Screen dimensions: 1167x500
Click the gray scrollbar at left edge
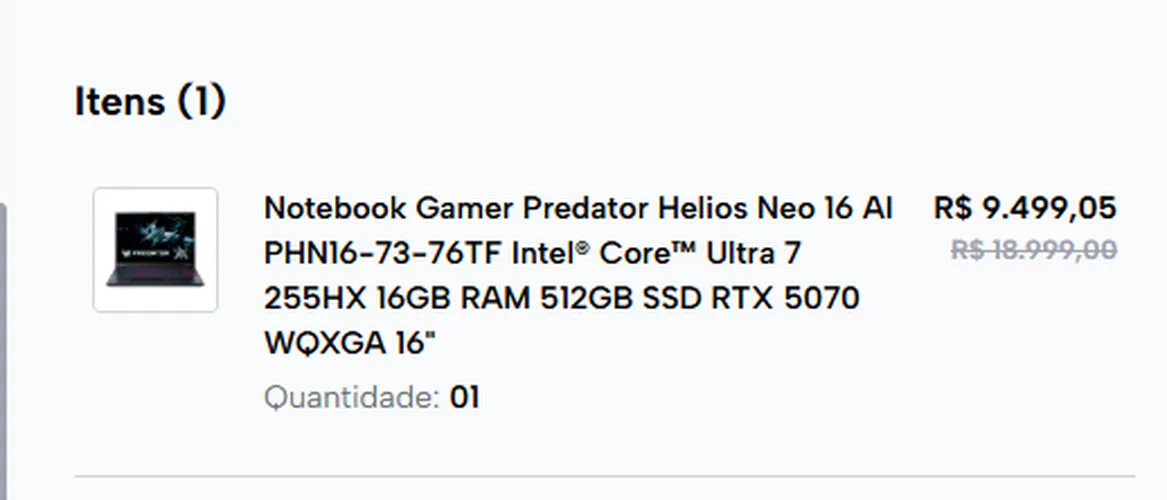pos(3,350)
